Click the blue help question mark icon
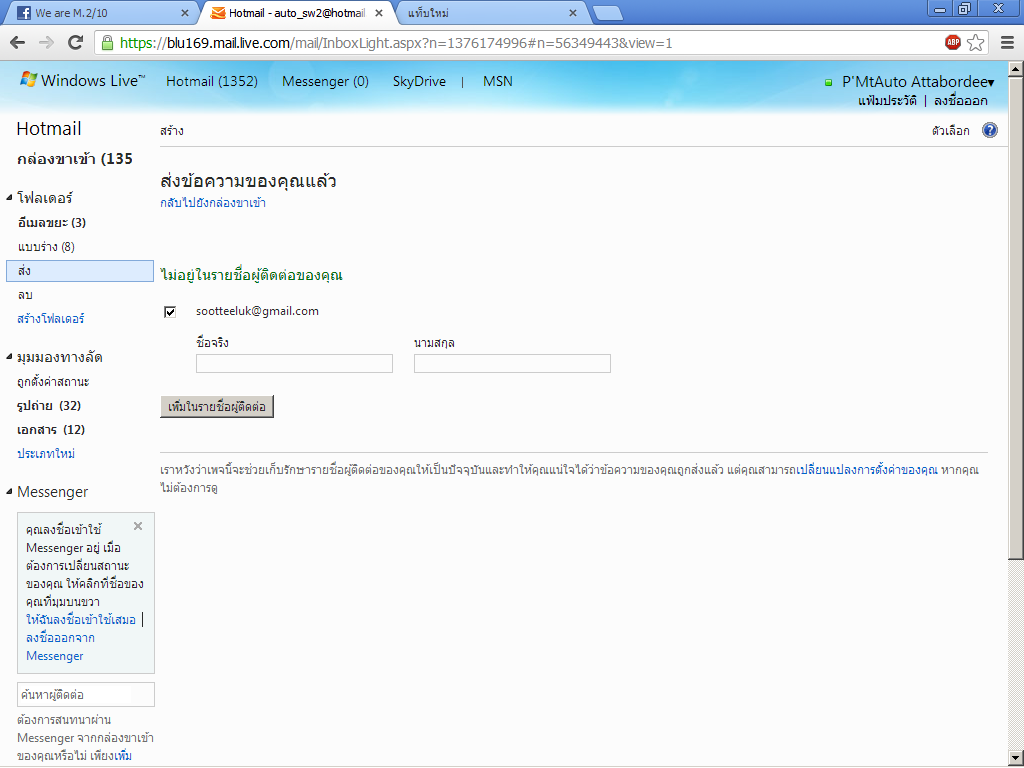Image resolution: width=1024 pixels, height=768 pixels. tap(989, 131)
